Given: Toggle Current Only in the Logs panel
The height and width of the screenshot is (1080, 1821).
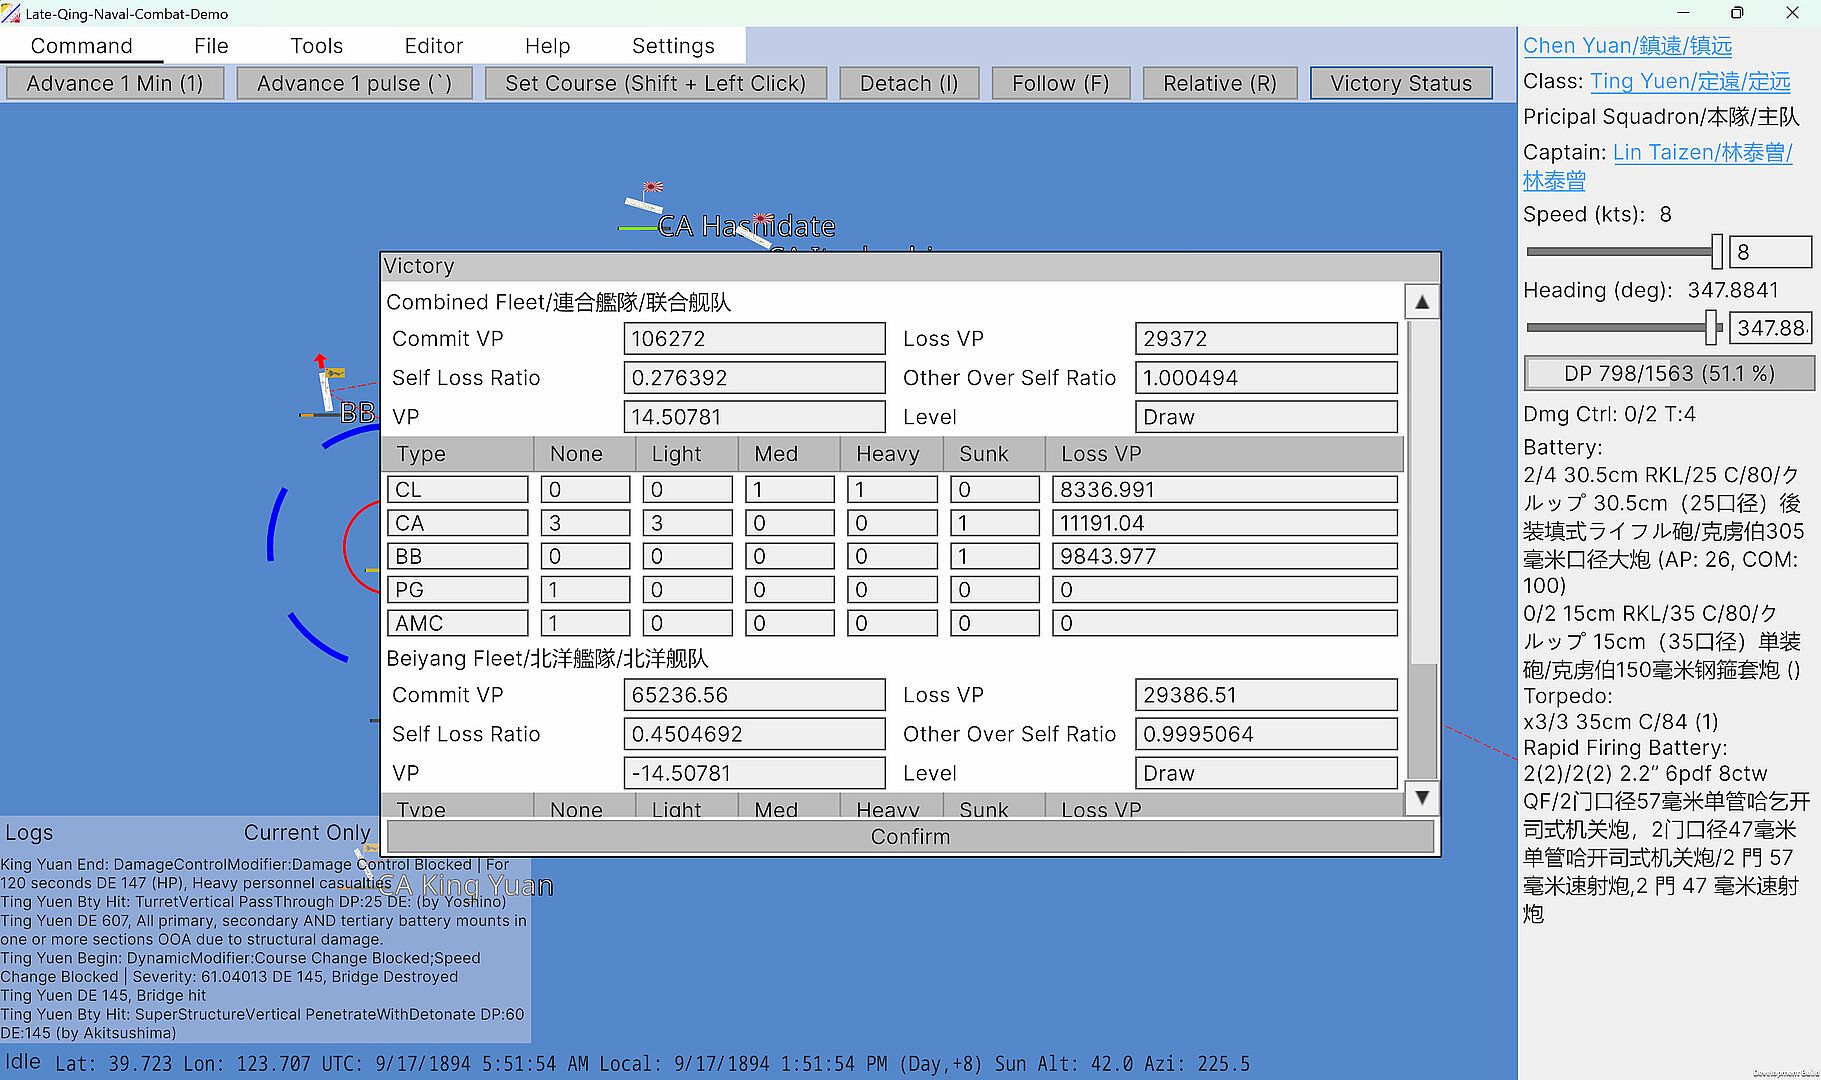Looking at the screenshot, I should (x=306, y=833).
